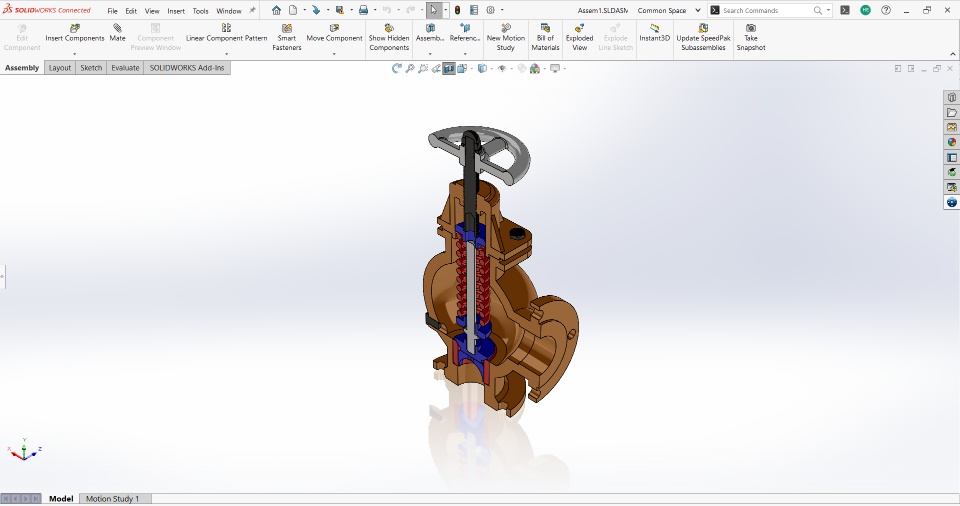Open the File menu

coord(113,10)
